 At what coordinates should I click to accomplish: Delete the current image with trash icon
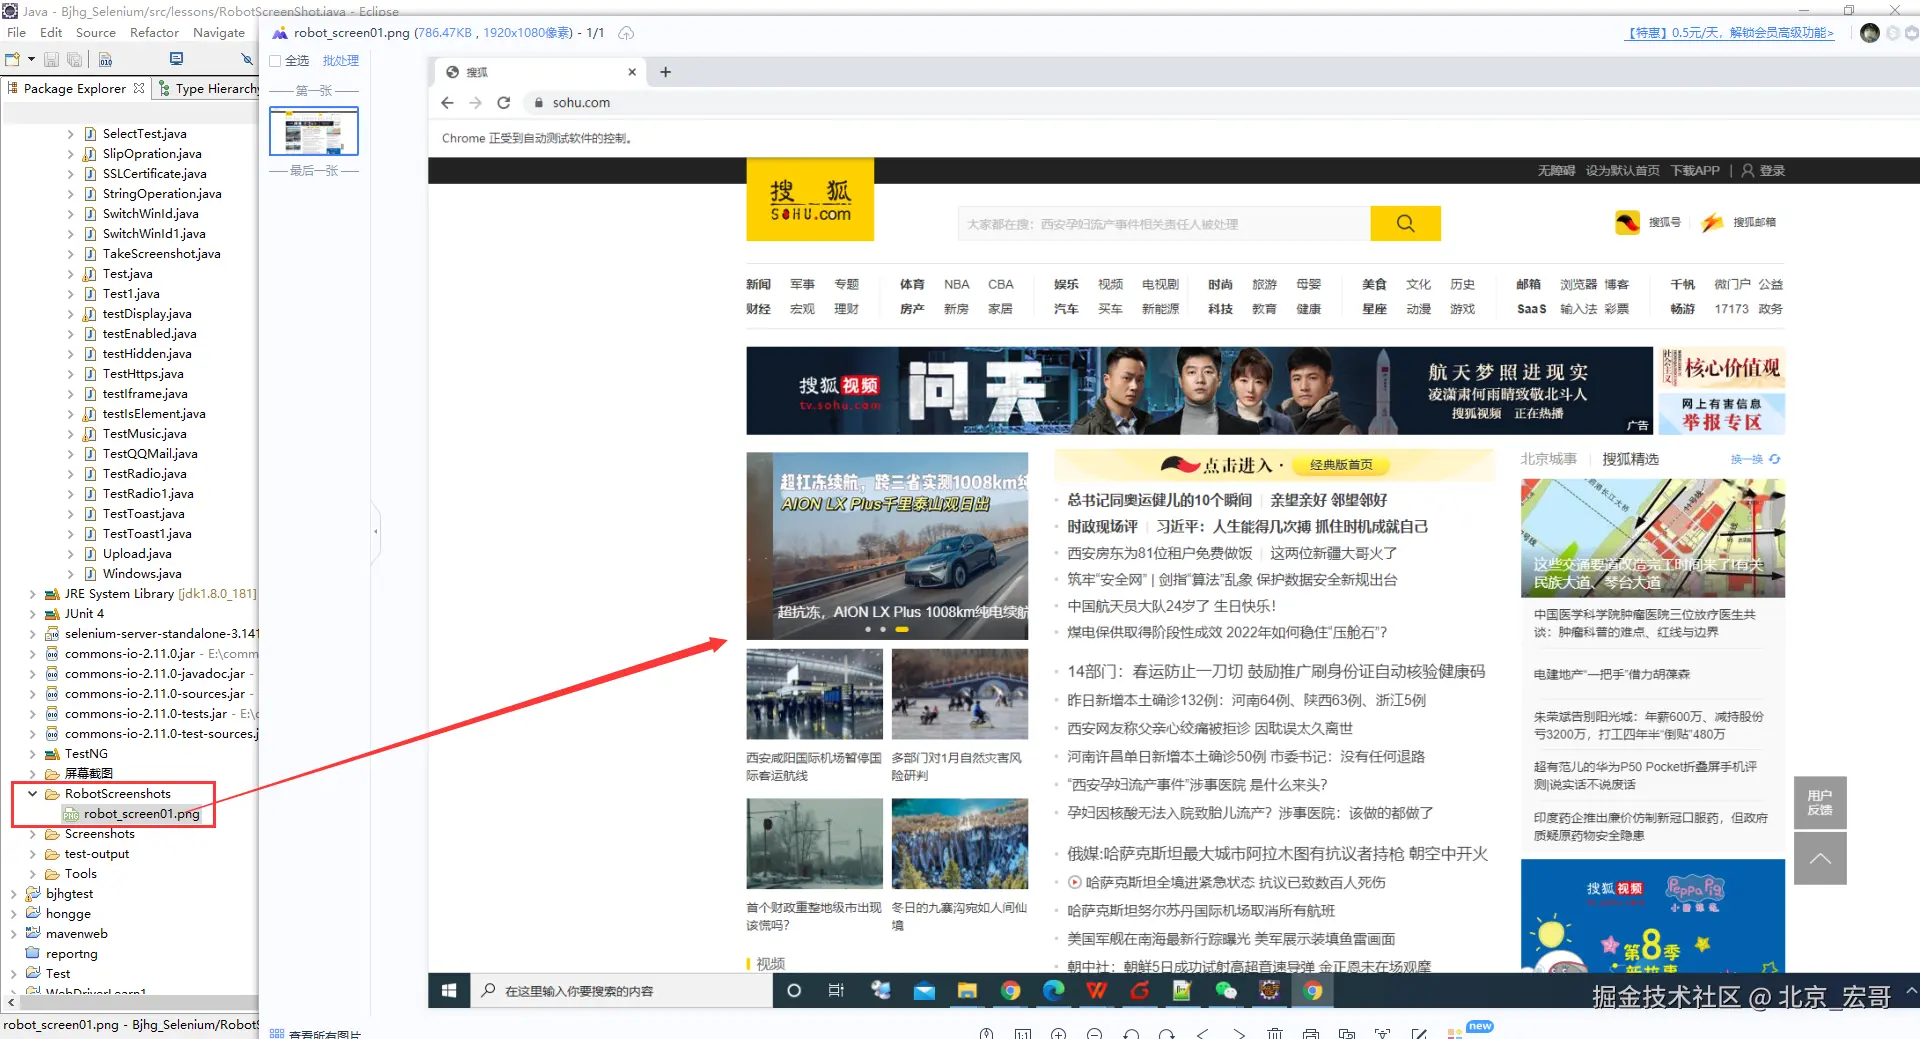click(1275, 1033)
